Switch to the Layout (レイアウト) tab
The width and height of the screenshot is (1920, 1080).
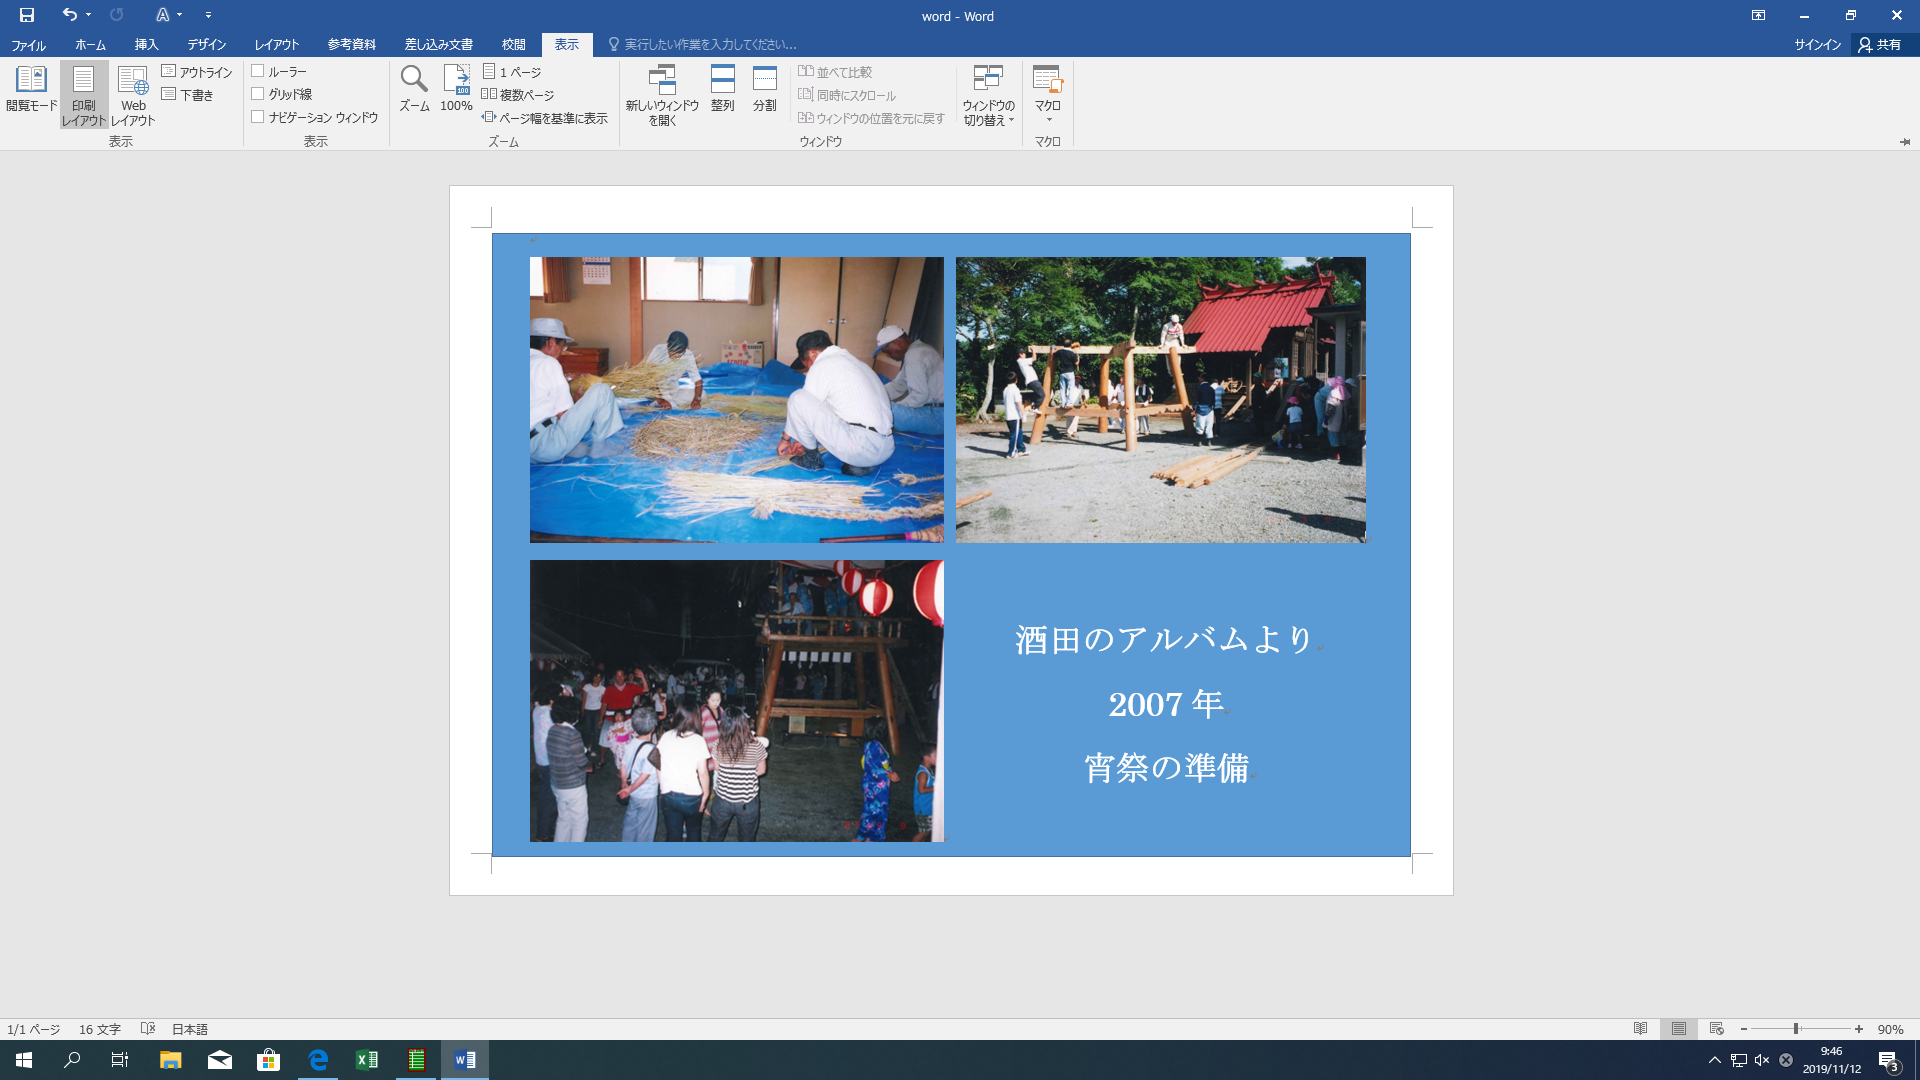tap(277, 45)
